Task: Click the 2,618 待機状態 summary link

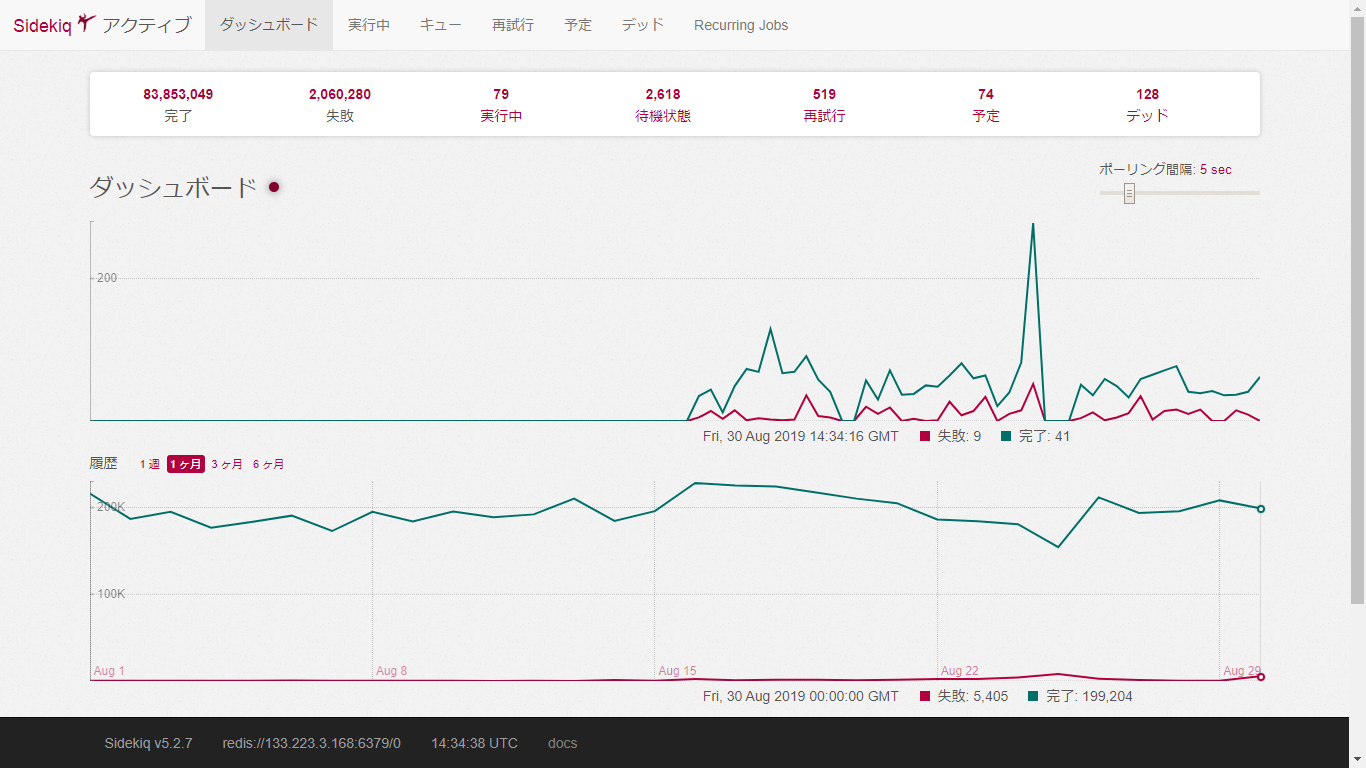Action: (663, 104)
